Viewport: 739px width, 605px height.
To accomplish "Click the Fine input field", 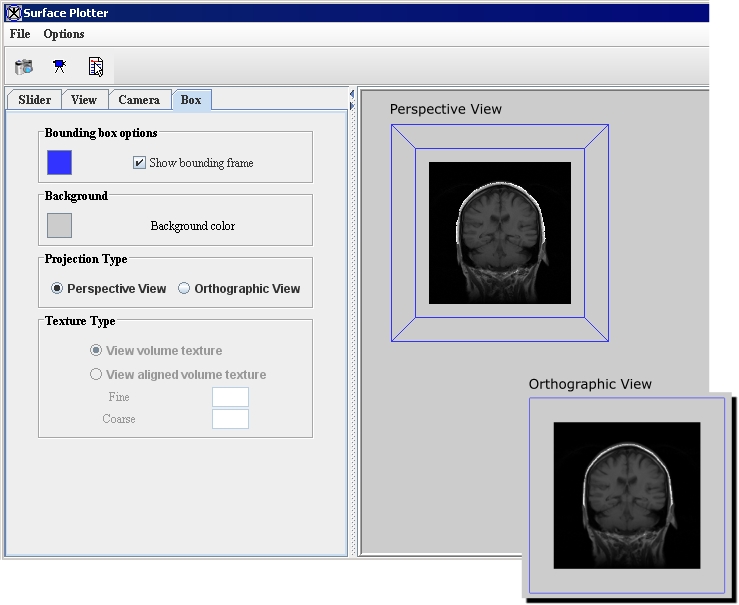I will point(230,397).
